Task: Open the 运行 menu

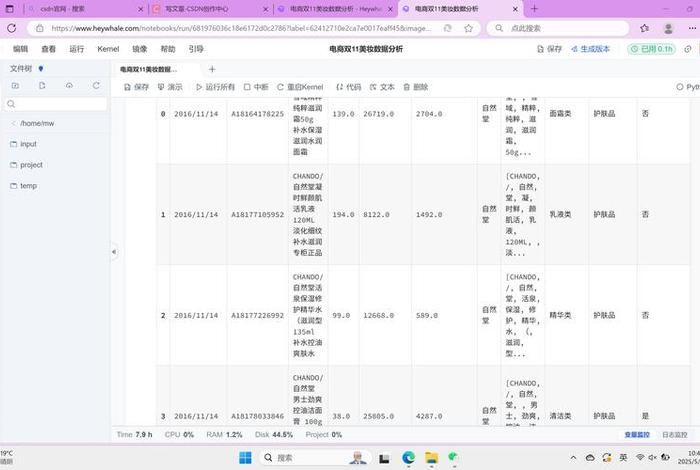Action: pos(76,49)
